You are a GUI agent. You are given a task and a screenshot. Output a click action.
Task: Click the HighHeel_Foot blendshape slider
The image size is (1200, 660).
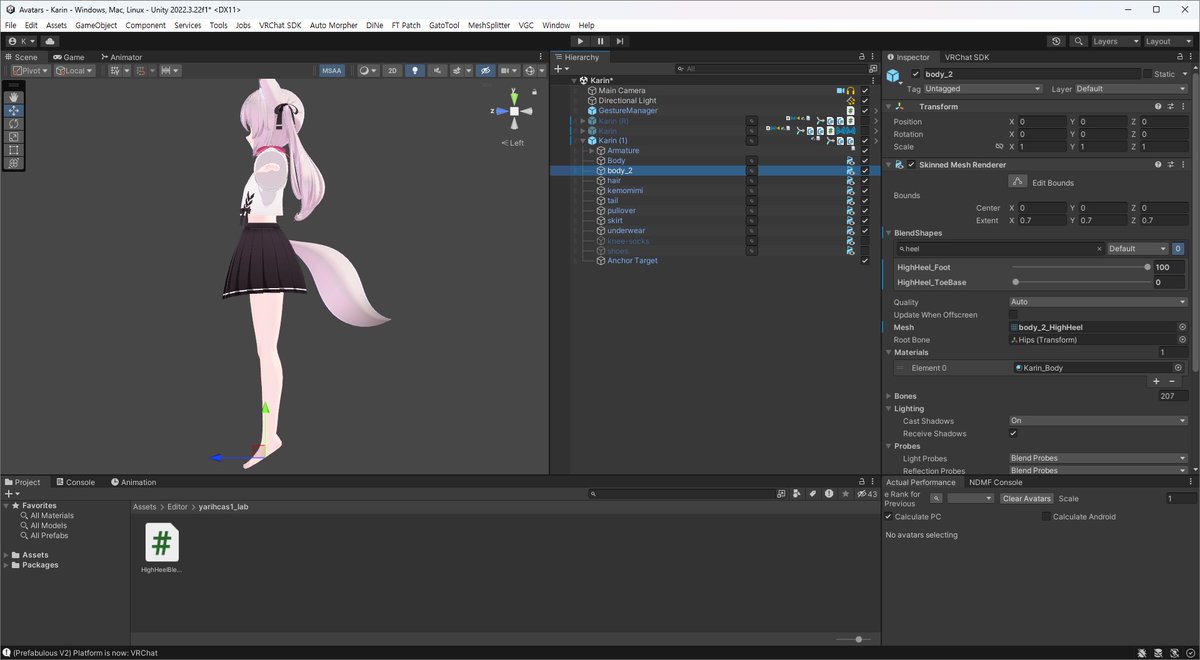pos(1080,267)
